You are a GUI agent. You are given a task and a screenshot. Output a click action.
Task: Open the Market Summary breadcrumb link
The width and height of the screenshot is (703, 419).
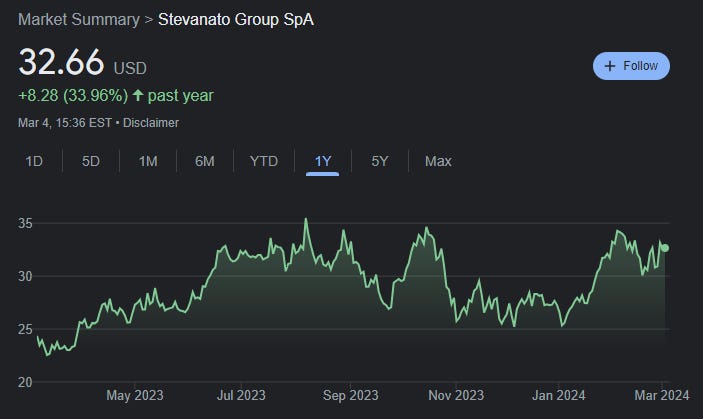coord(79,20)
